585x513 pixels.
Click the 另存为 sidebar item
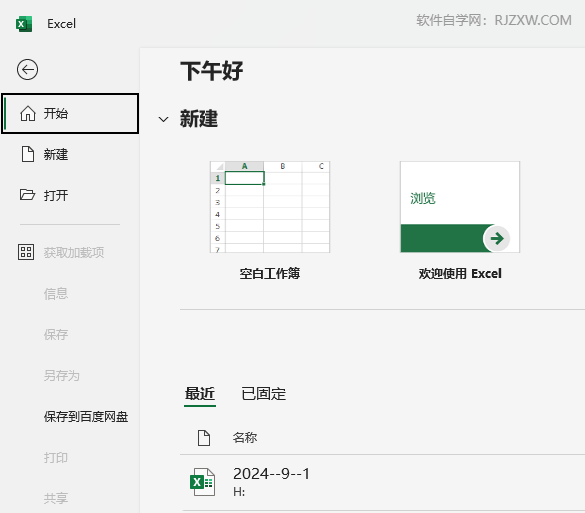tap(62, 375)
